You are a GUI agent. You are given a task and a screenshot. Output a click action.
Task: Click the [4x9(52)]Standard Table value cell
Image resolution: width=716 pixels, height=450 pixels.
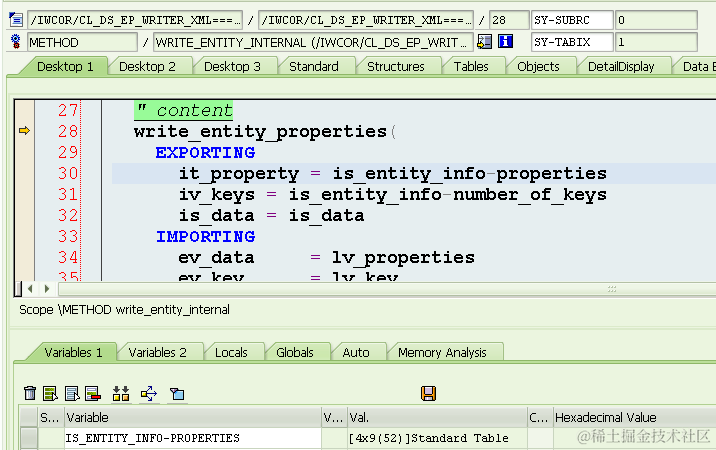pos(437,438)
